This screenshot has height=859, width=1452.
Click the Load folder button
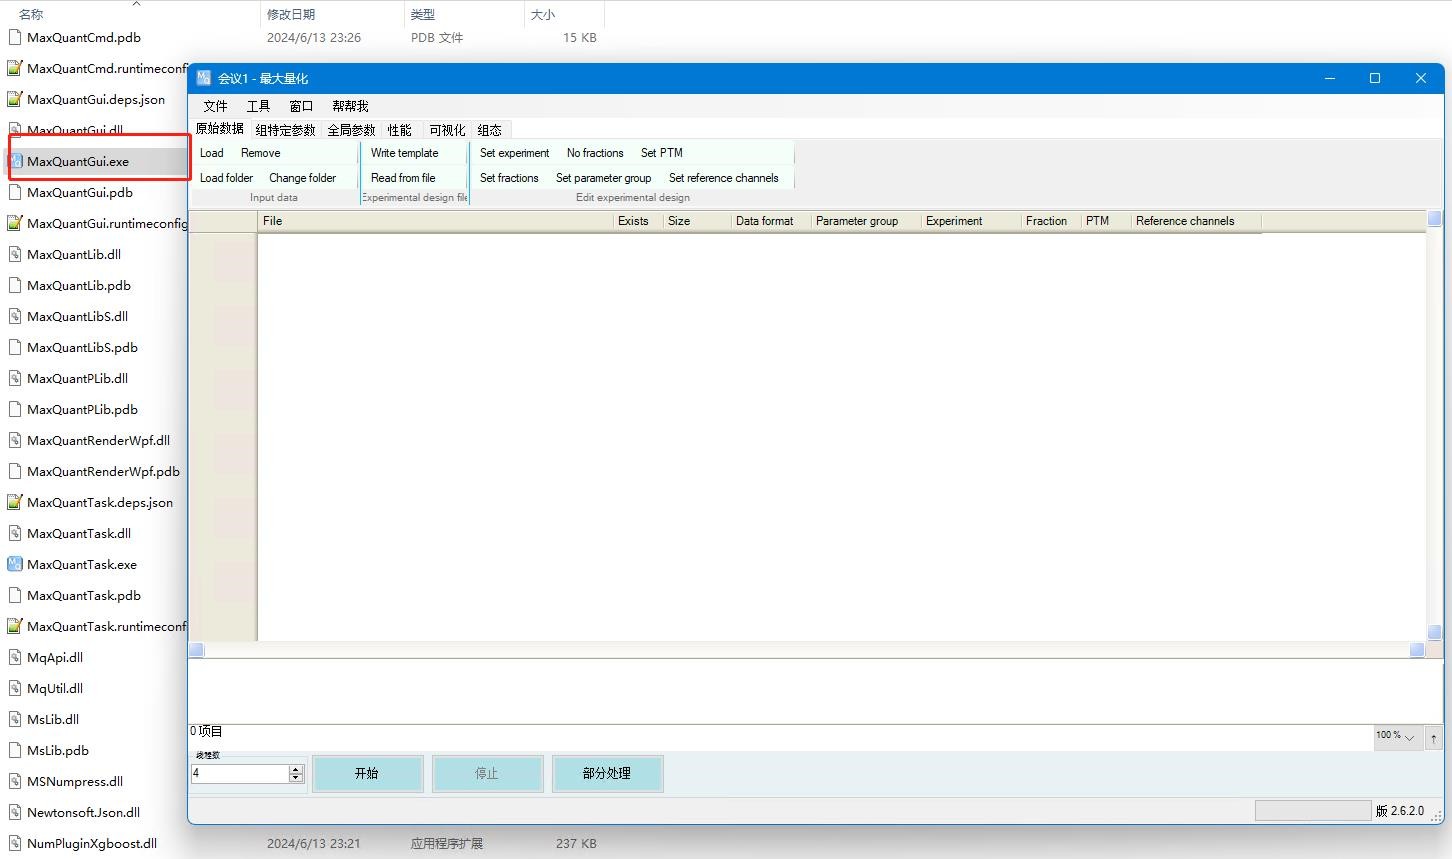click(x=226, y=178)
